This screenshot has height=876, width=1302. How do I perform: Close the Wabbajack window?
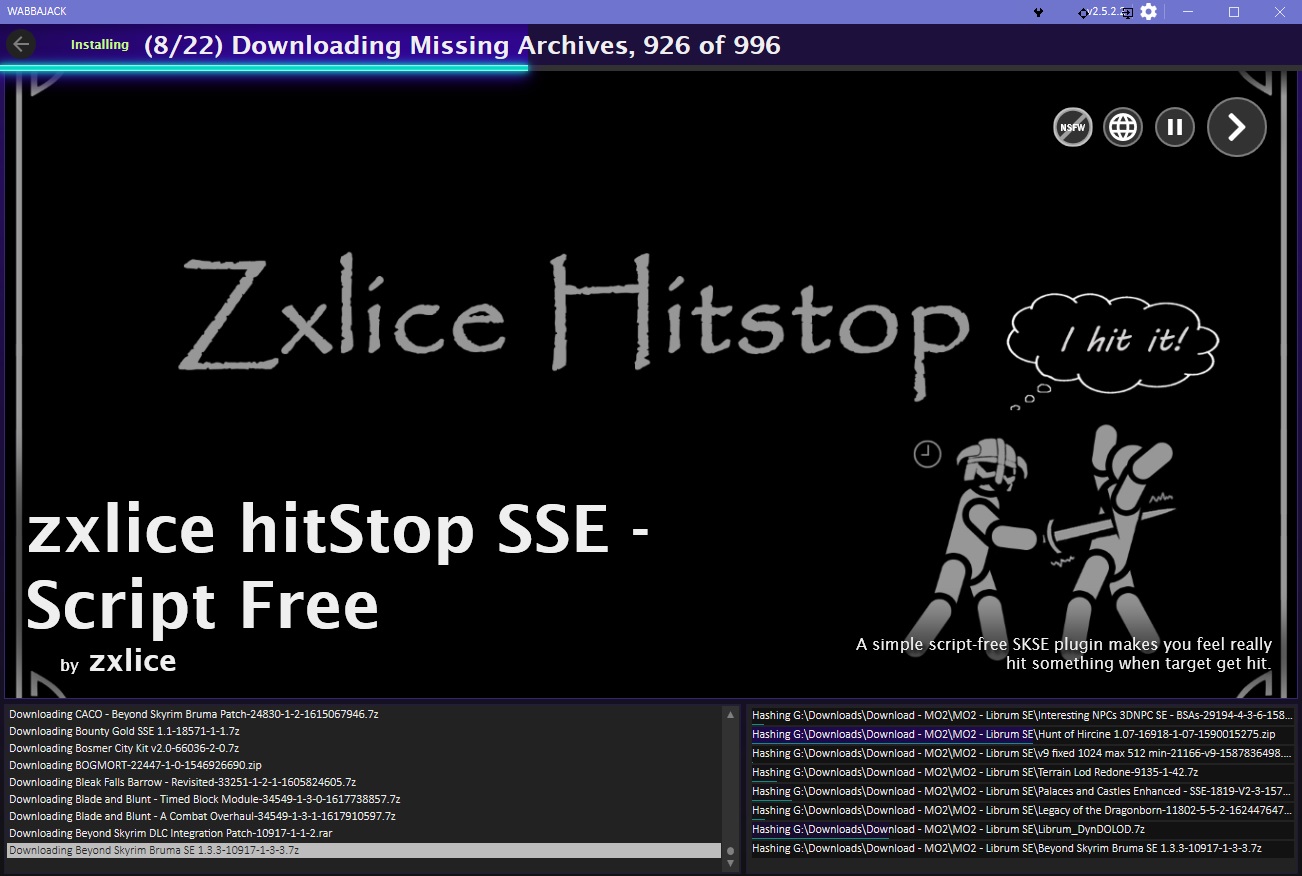1280,12
